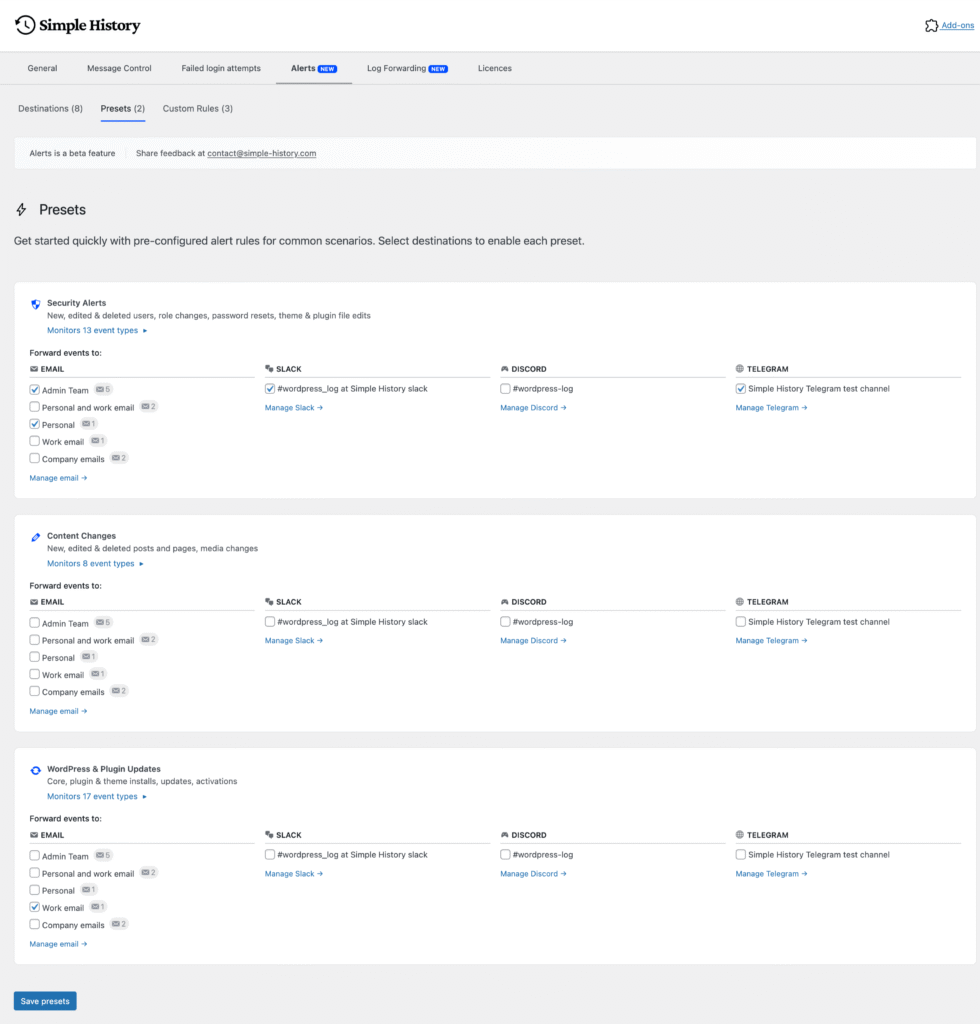Click the Telegram globe icon in Security Alerts
Screen dimensions: 980x1024
(740, 369)
